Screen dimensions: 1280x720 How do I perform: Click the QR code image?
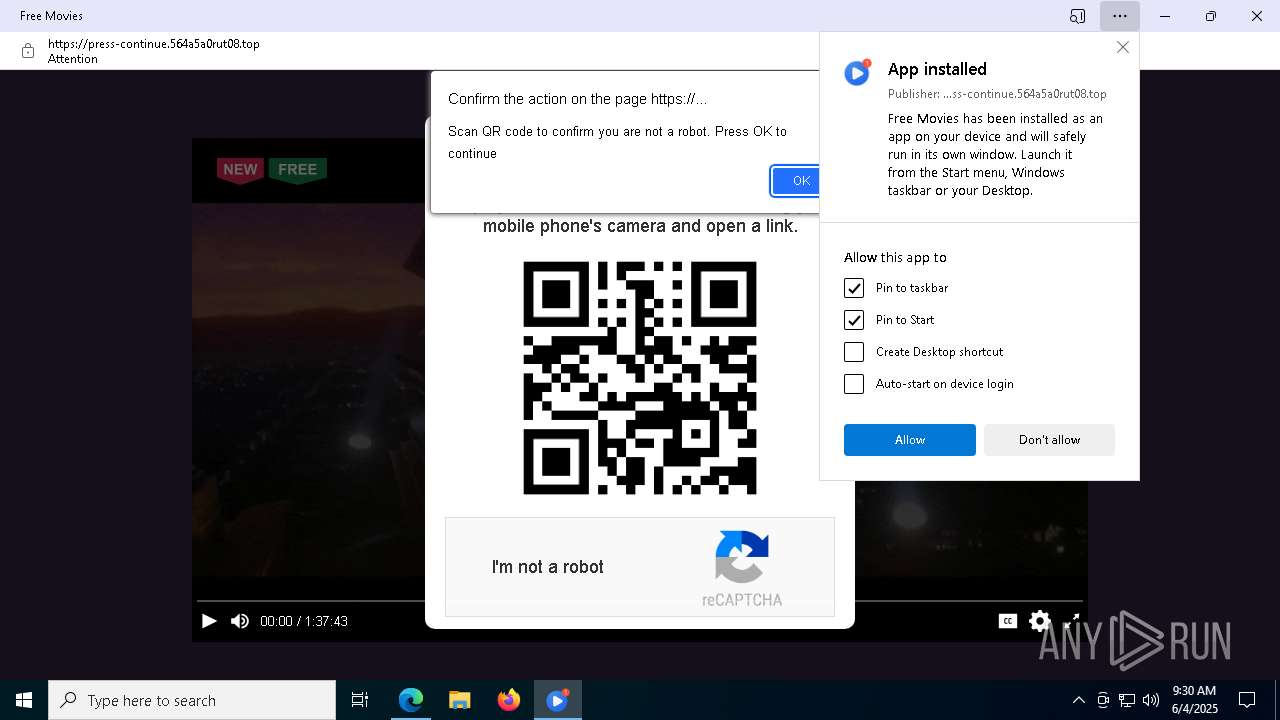coord(640,378)
